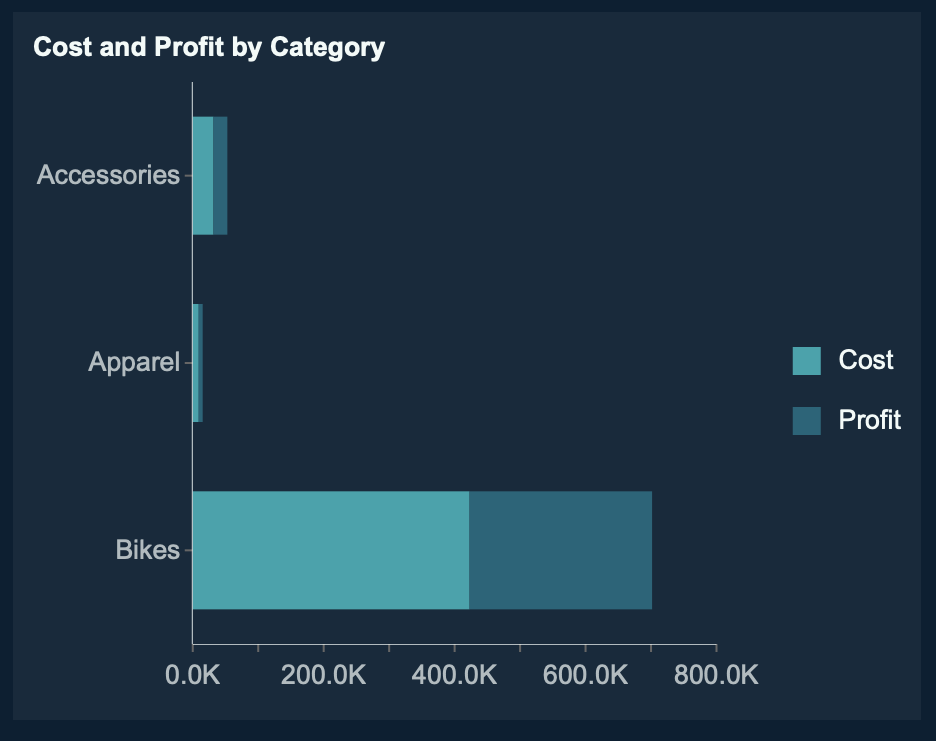The height and width of the screenshot is (741, 936).
Task: Click the Bikes cost bar segment
Action: [x=330, y=550]
